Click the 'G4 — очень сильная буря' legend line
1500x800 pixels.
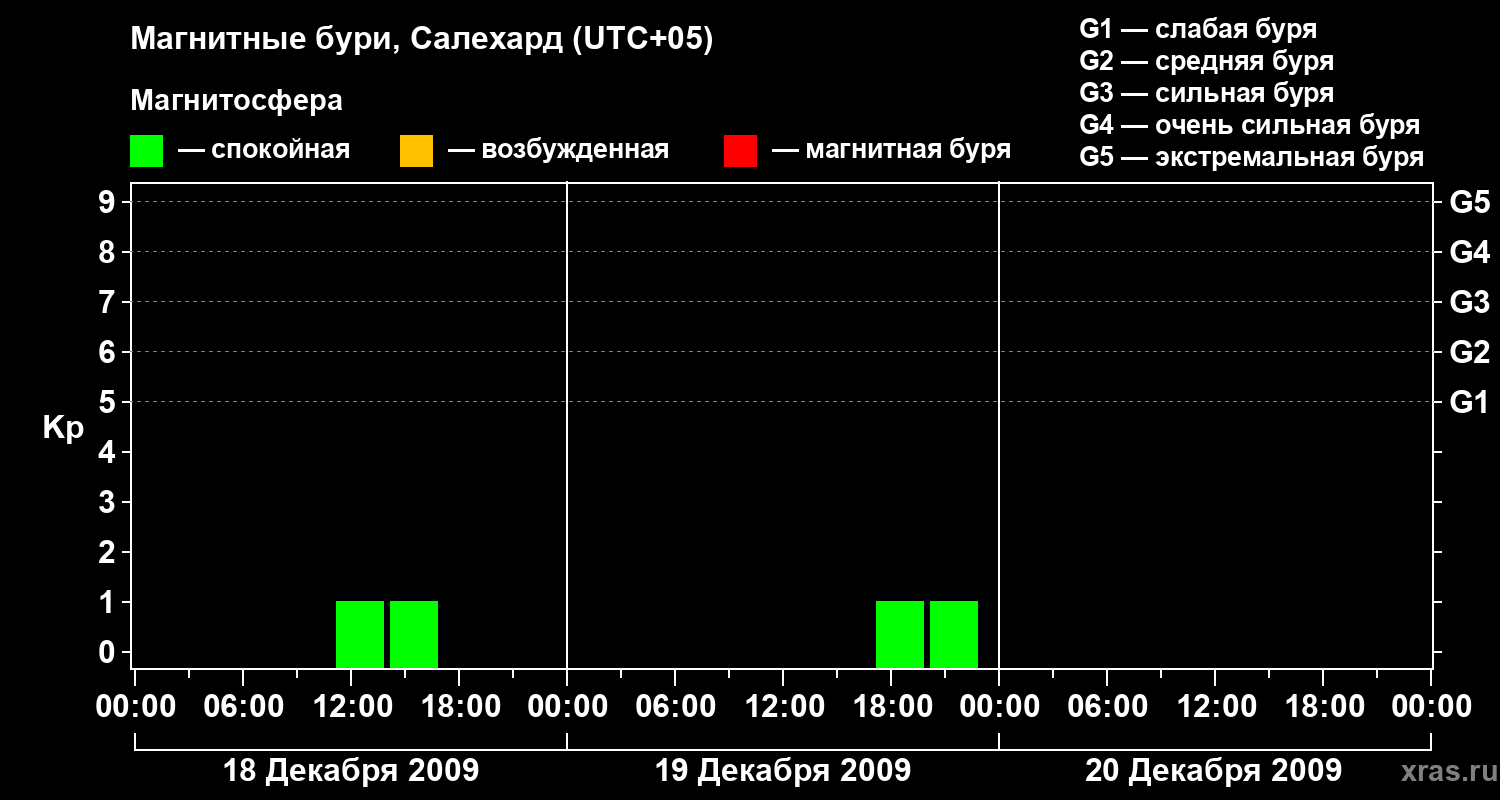click(x=1250, y=125)
